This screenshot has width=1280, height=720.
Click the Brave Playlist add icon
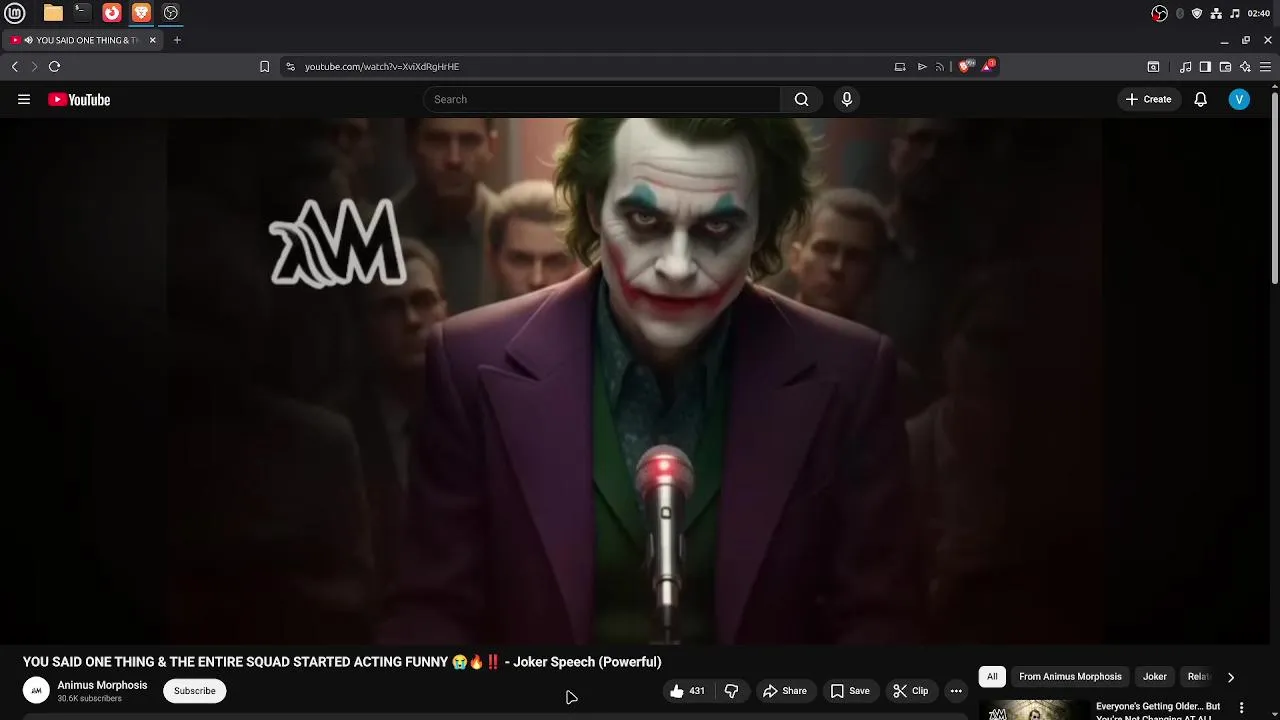pos(921,66)
